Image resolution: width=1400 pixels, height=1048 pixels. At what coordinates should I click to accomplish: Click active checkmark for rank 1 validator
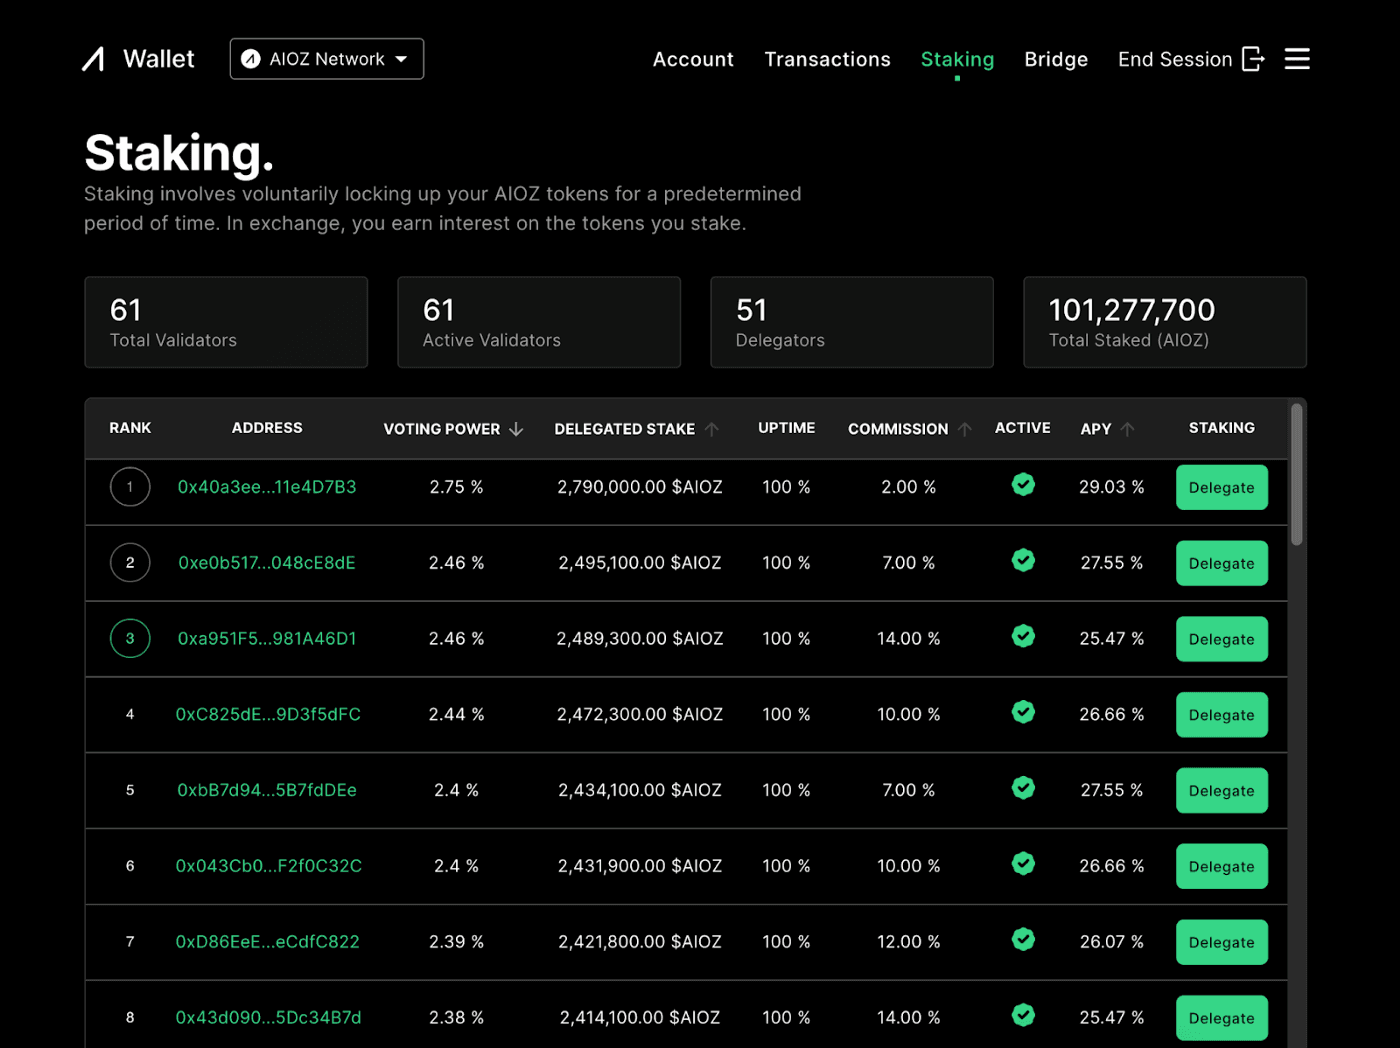pos(1023,485)
